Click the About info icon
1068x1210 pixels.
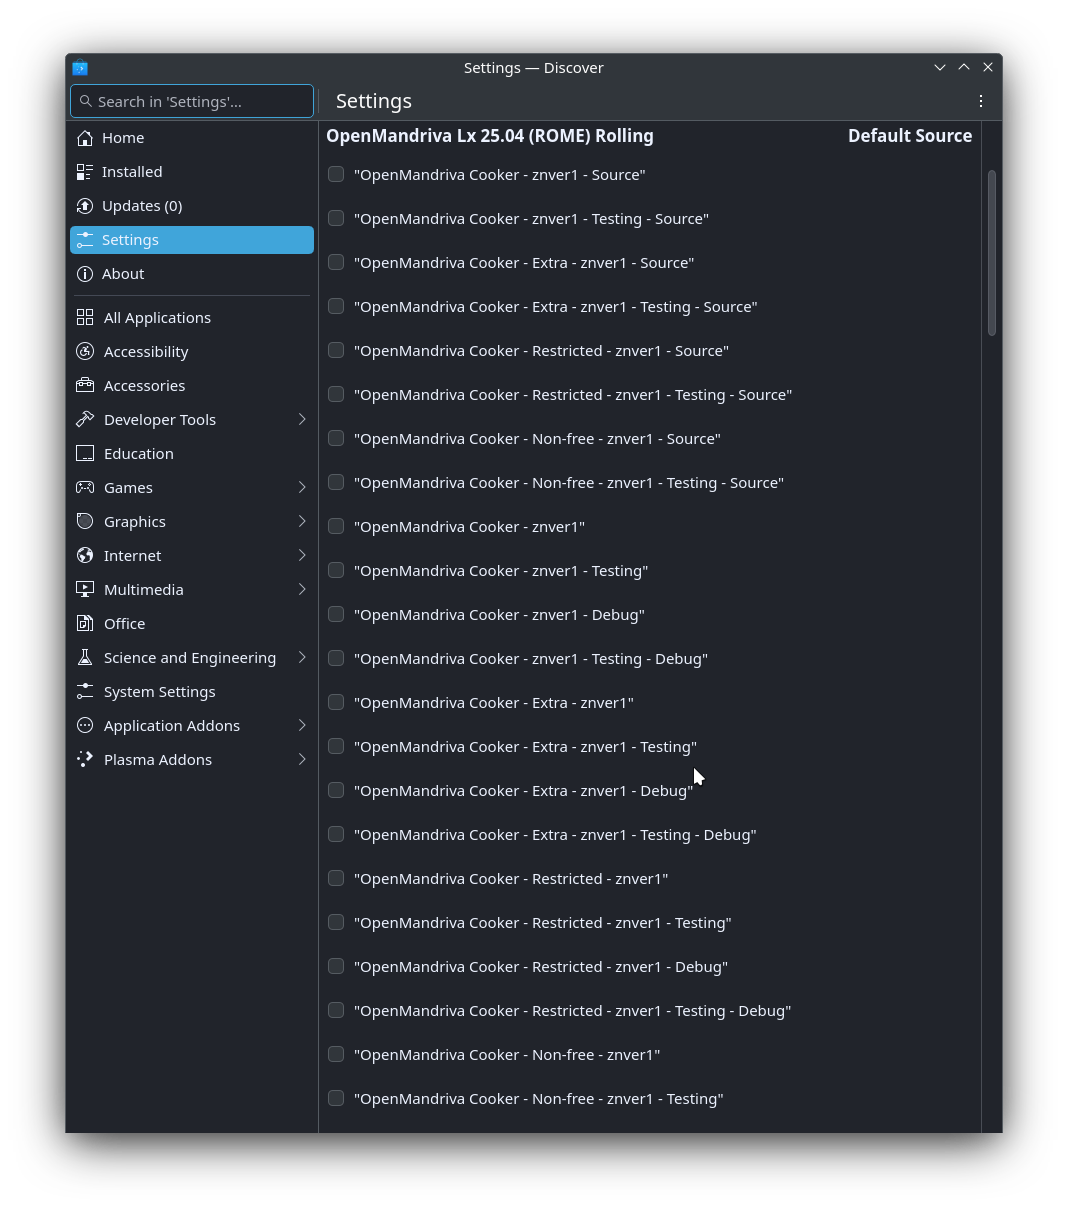pyautogui.click(x=85, y=274)
